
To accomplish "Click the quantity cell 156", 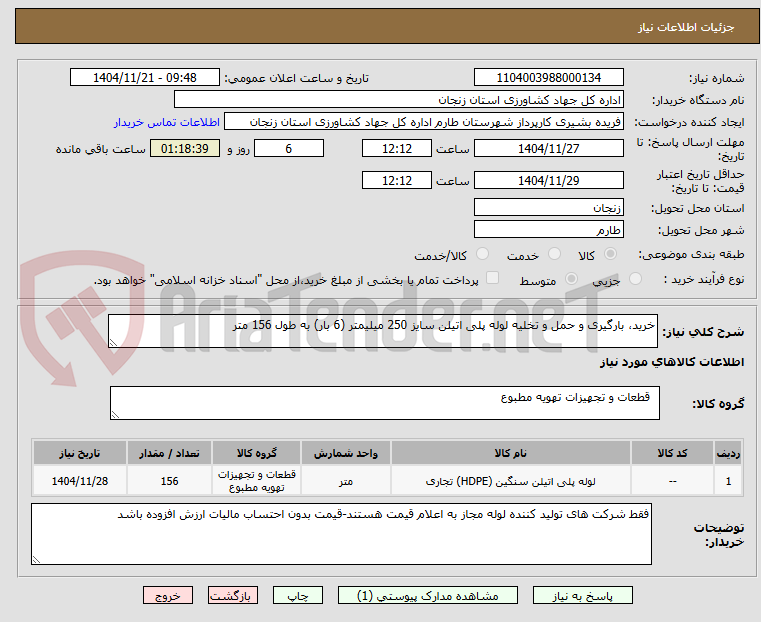I will point(169,481).
